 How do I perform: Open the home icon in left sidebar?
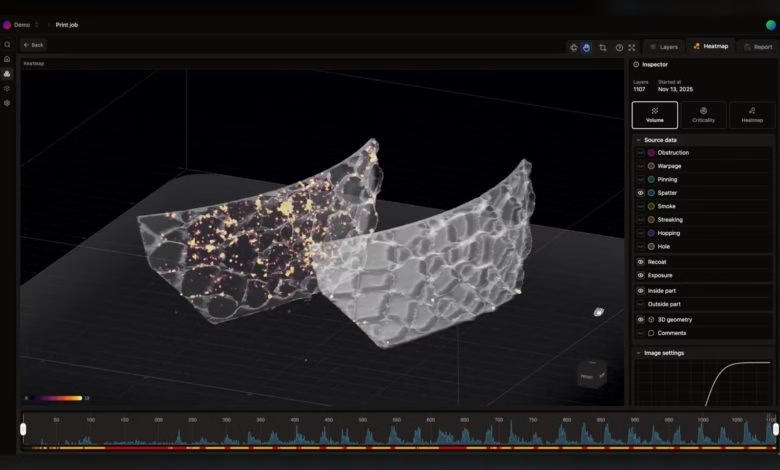[7, 59]
